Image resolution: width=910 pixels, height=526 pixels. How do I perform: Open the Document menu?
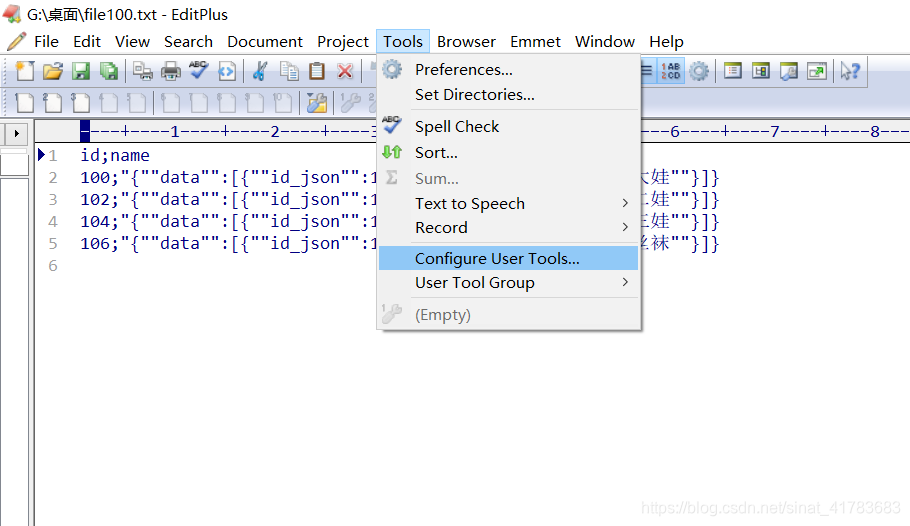pyautogui.click(x=265, y=42)
